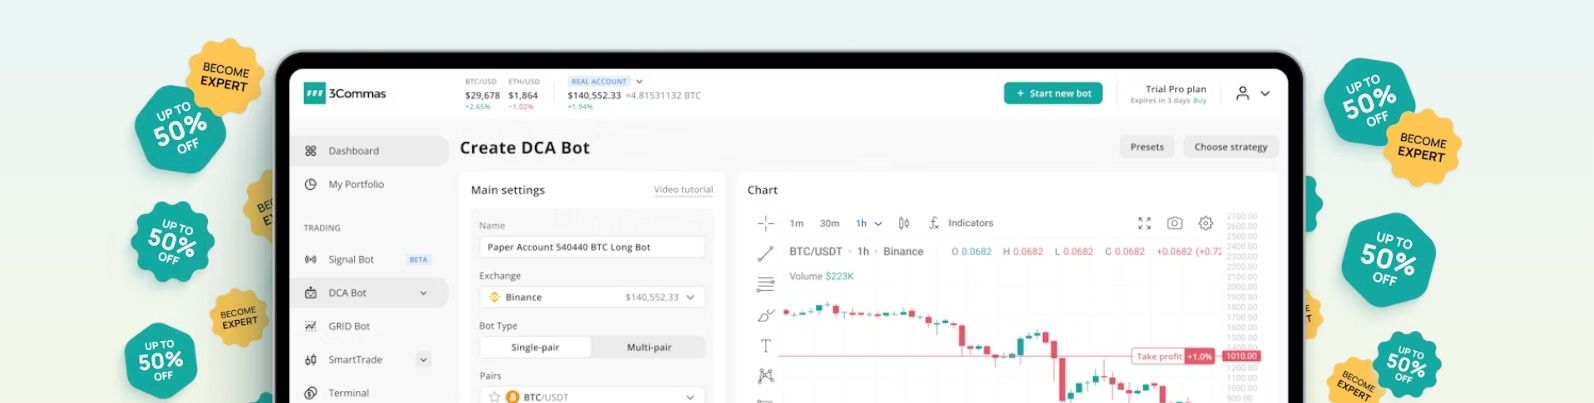
Task: Click the Start new bot button
Action: [1052, 93]
